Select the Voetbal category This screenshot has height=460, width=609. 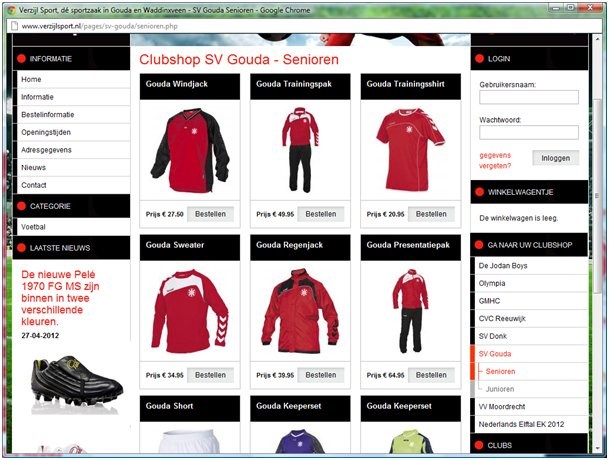[x=34, y=227]
